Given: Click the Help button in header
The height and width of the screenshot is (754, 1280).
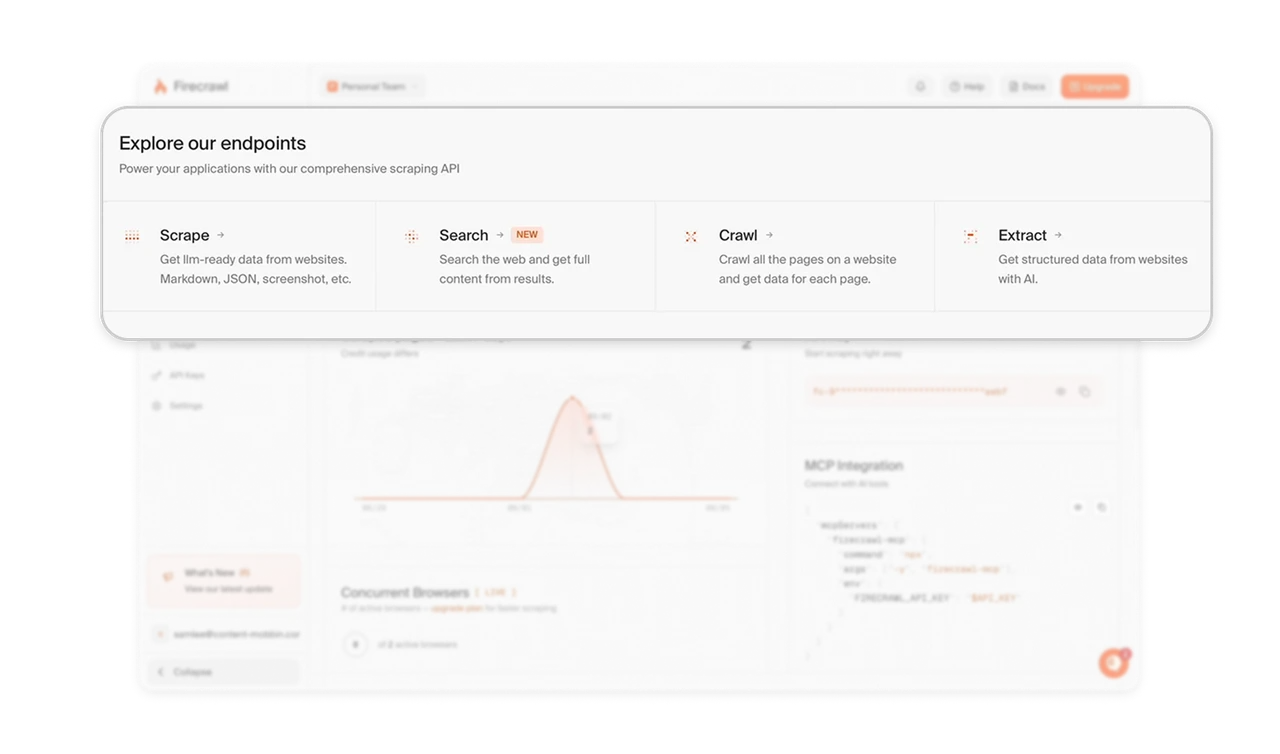Looking at the screenshot, I should [x=967, y=87].
